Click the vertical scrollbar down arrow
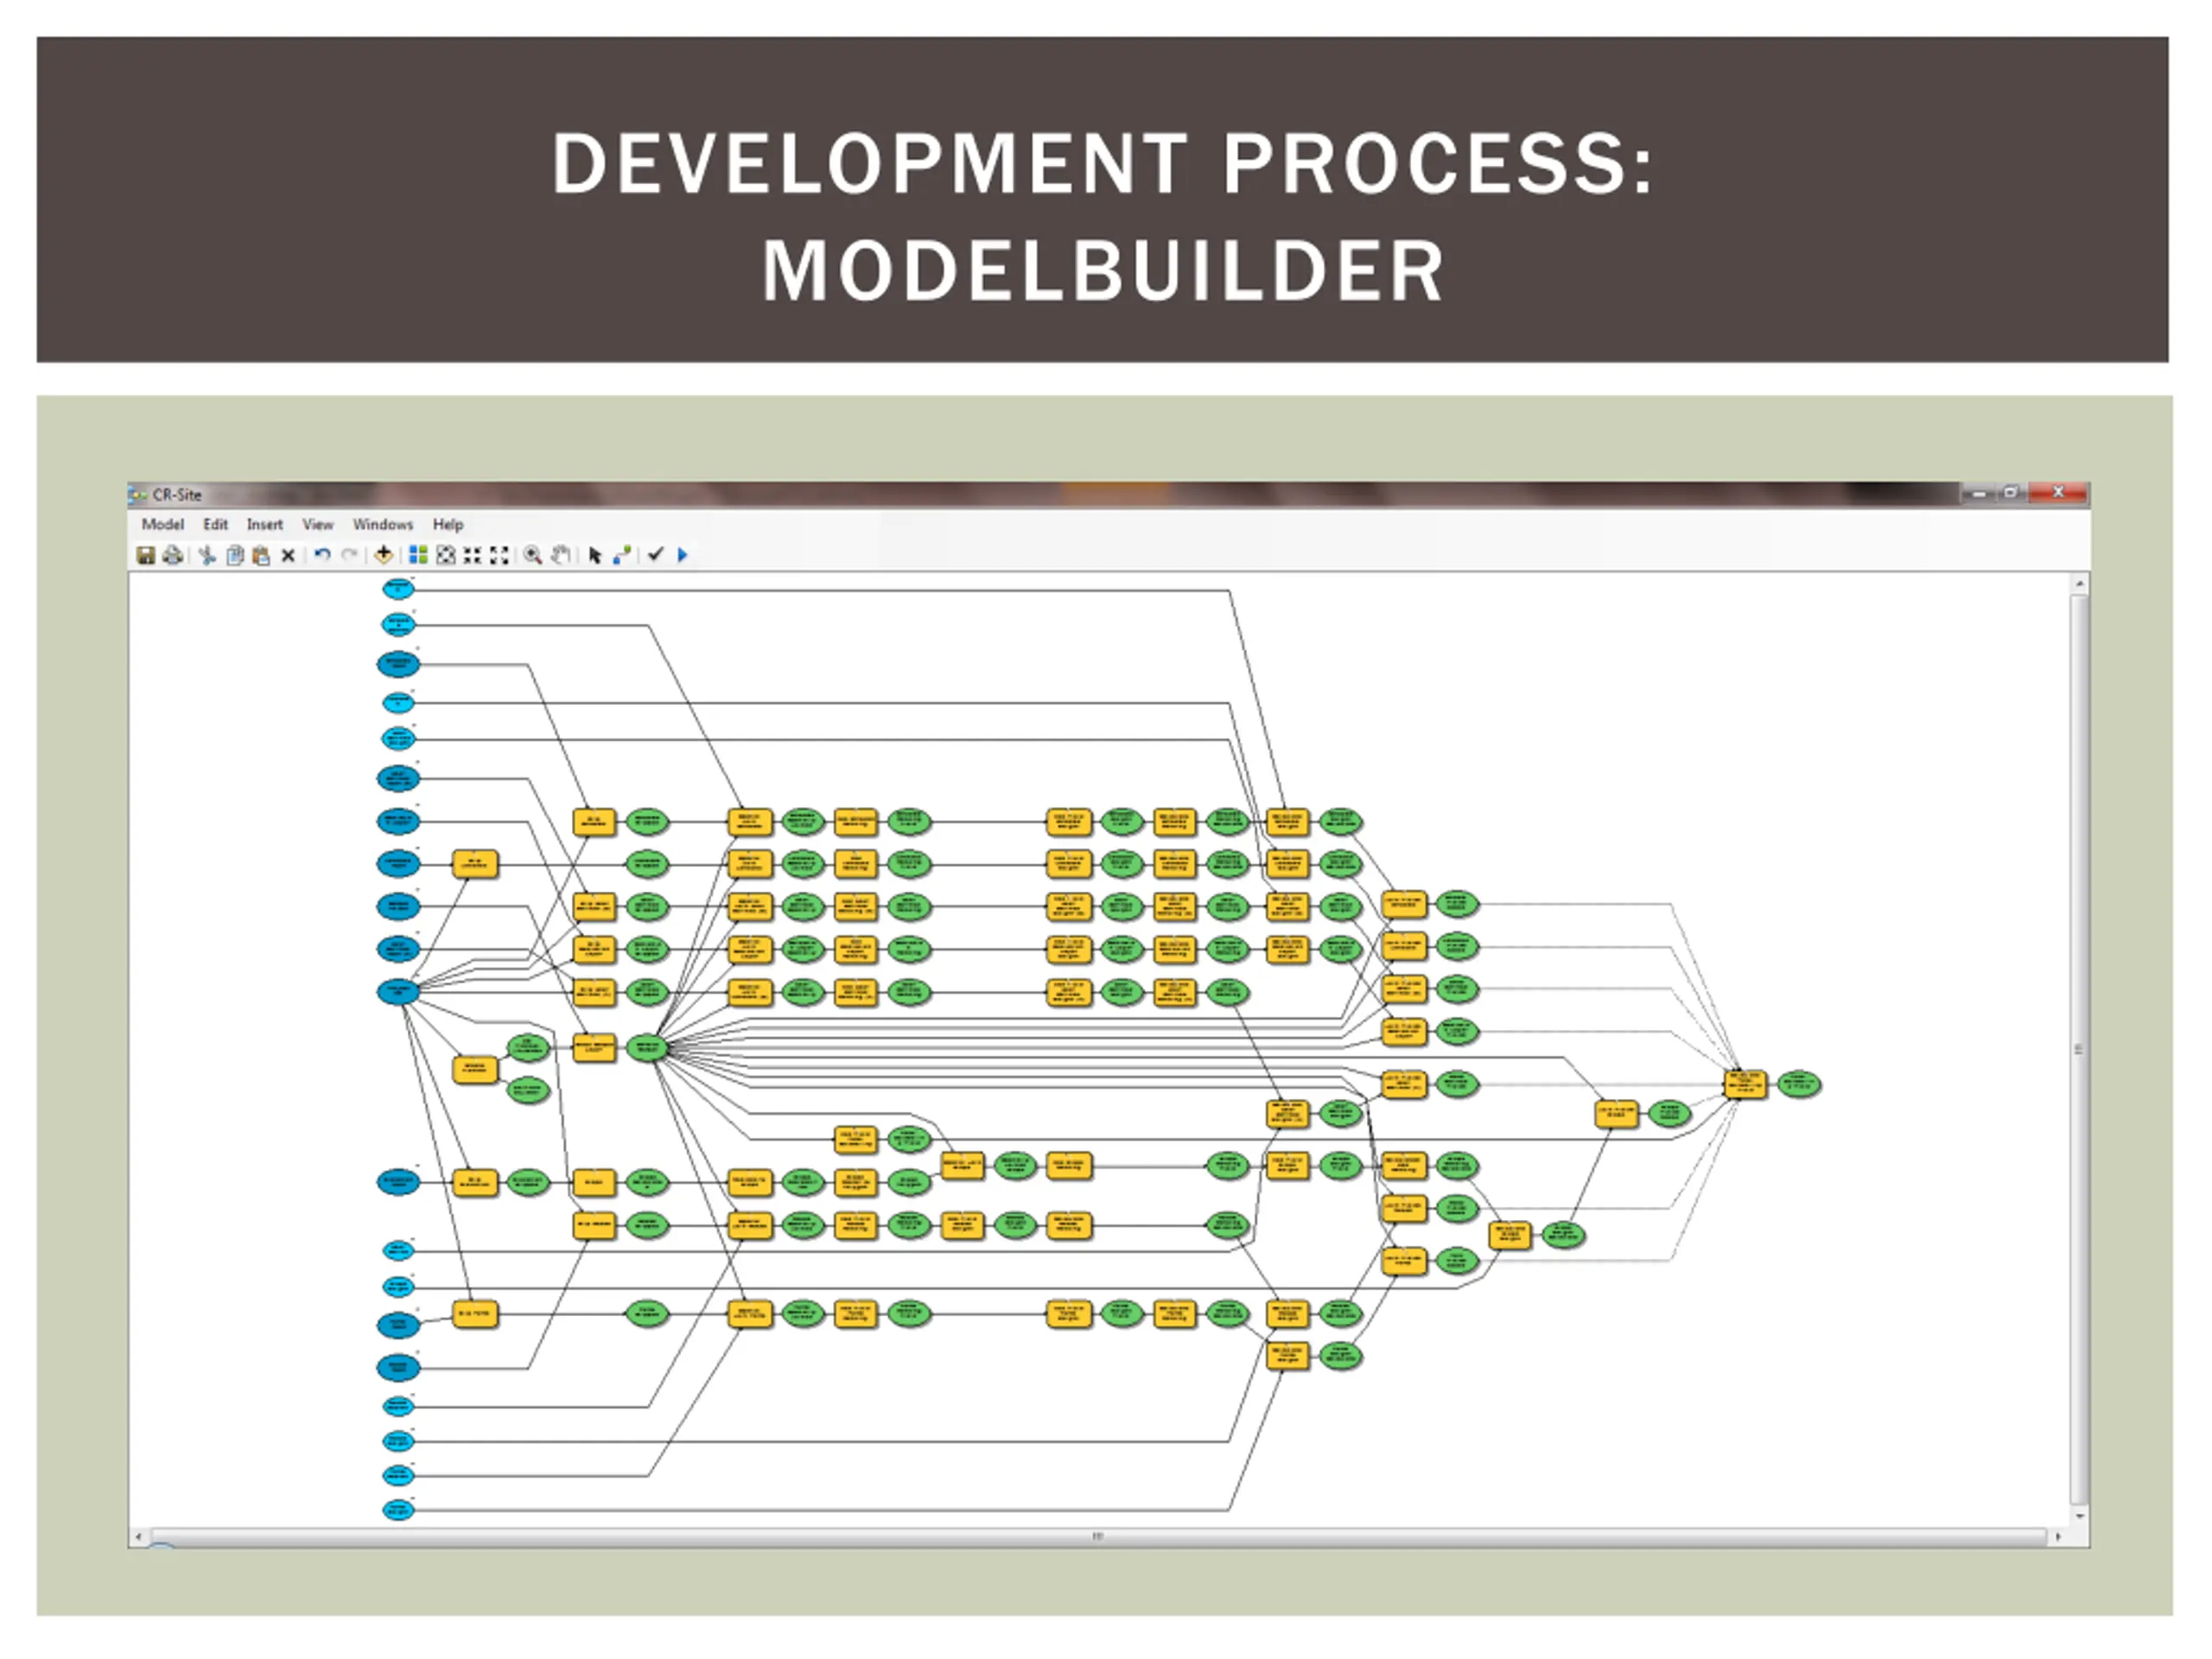Image resolution: width=2212 pixels, height=1659 pixels. [x=2079, y=1516]
